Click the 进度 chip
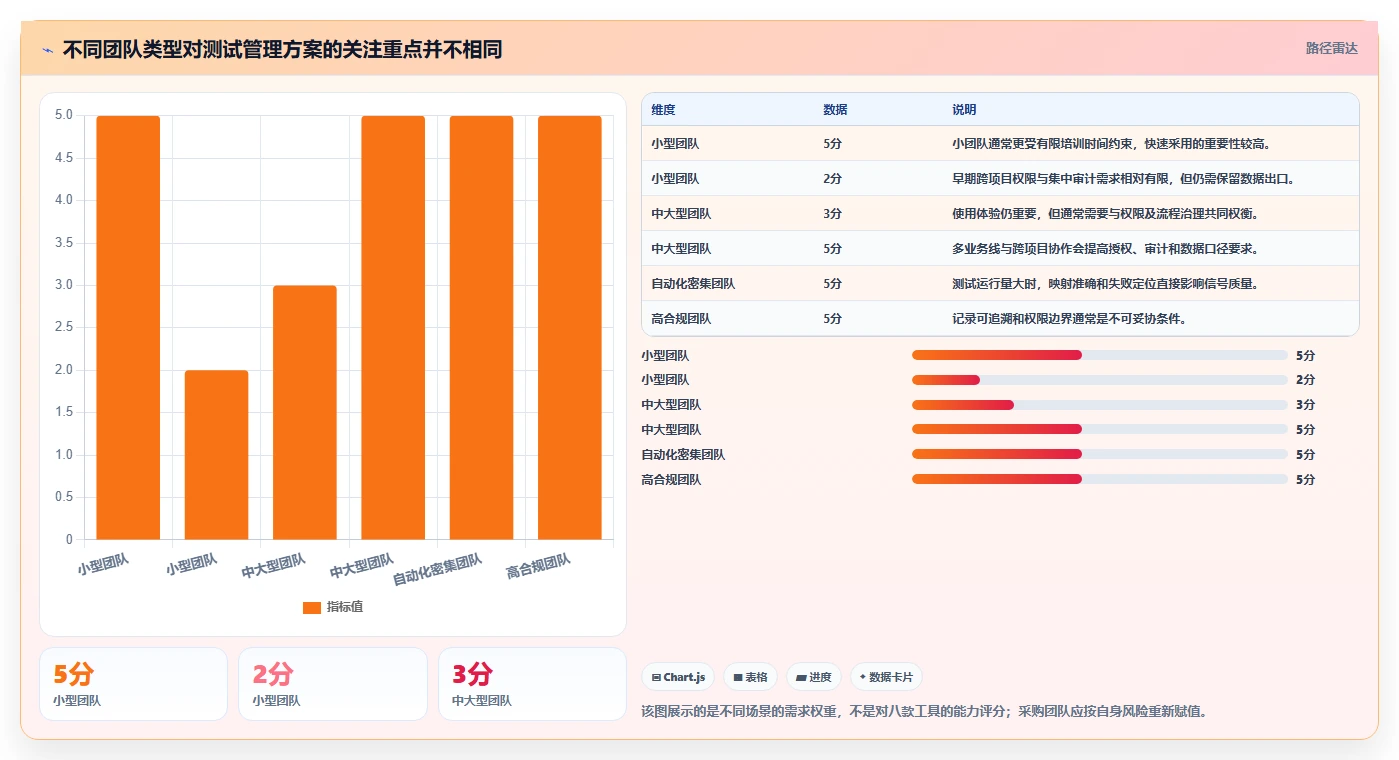 click(x=814, y=677)
